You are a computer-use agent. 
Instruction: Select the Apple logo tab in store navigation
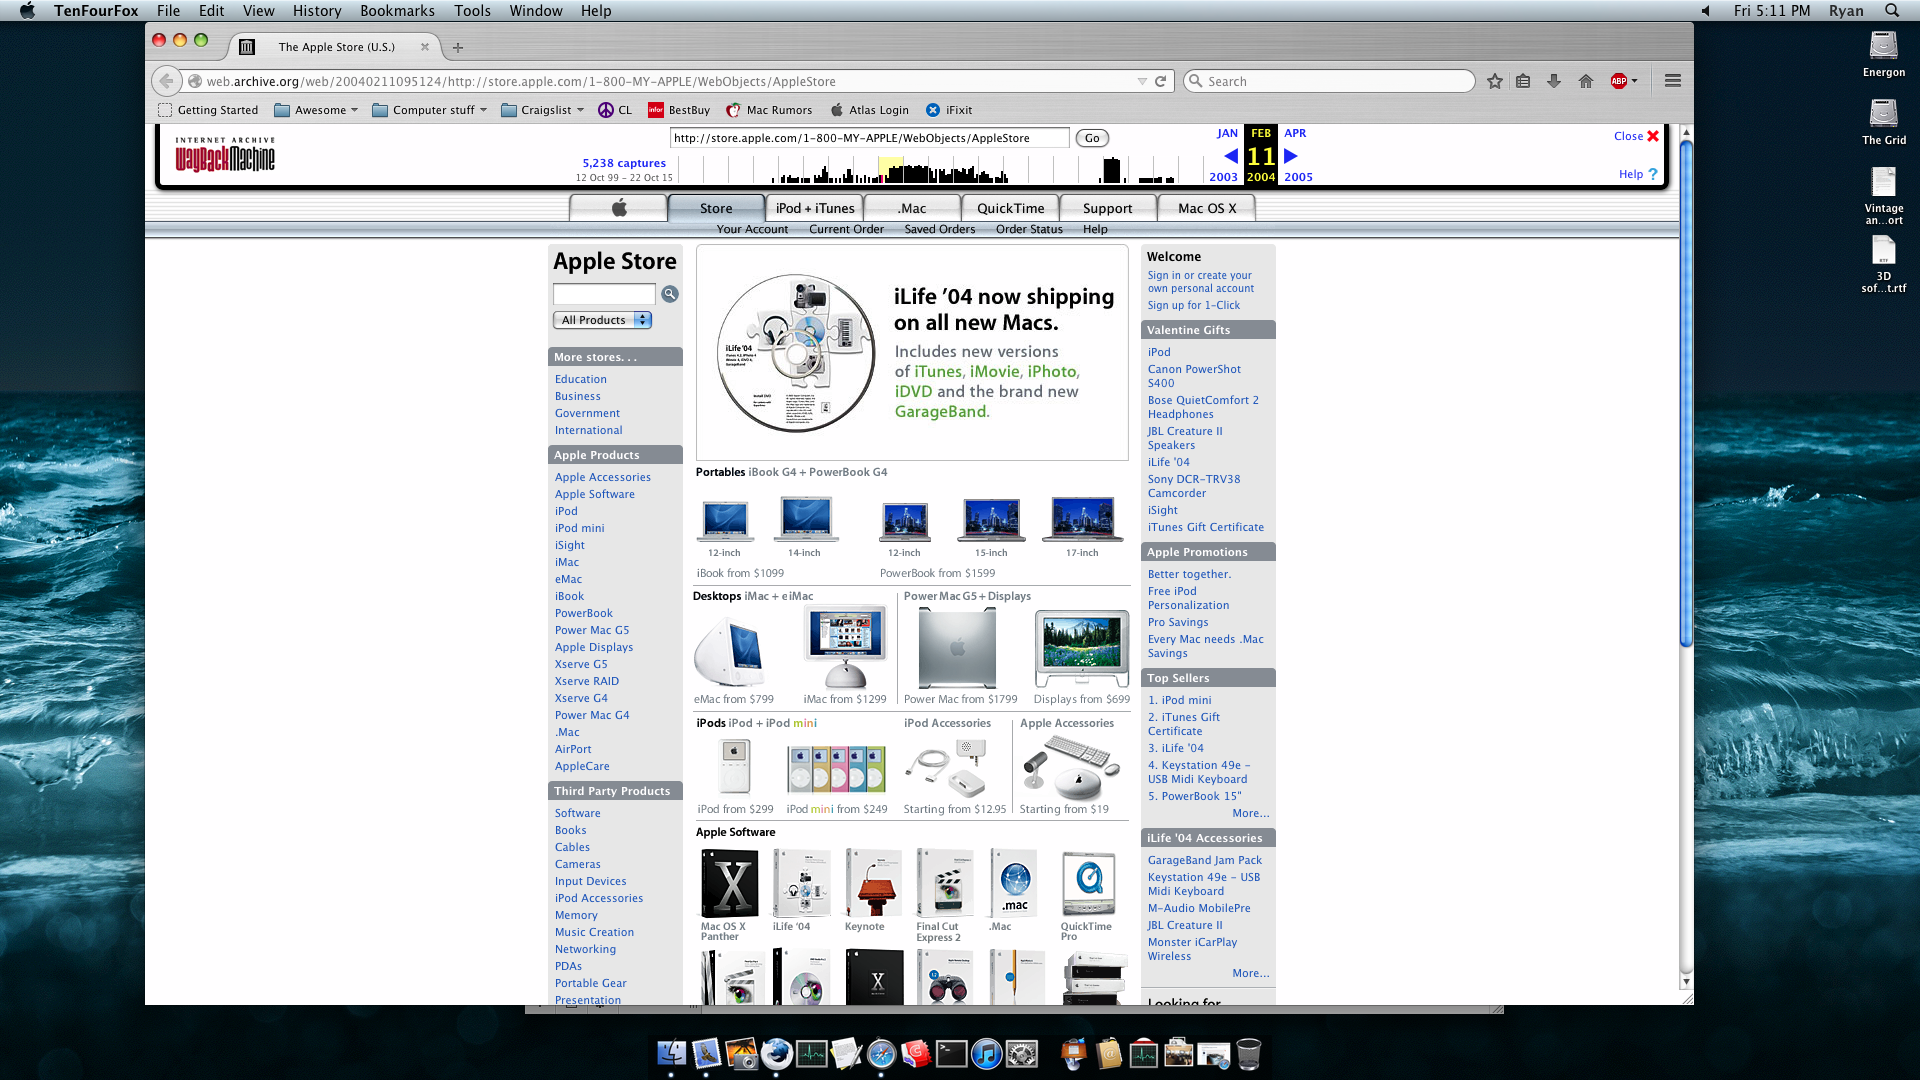click(x=618, y=208)
